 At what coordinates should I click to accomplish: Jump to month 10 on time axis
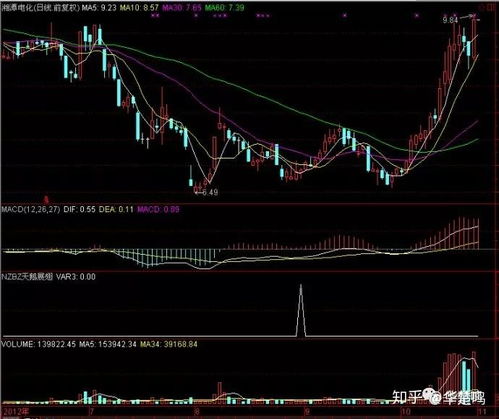405,411
